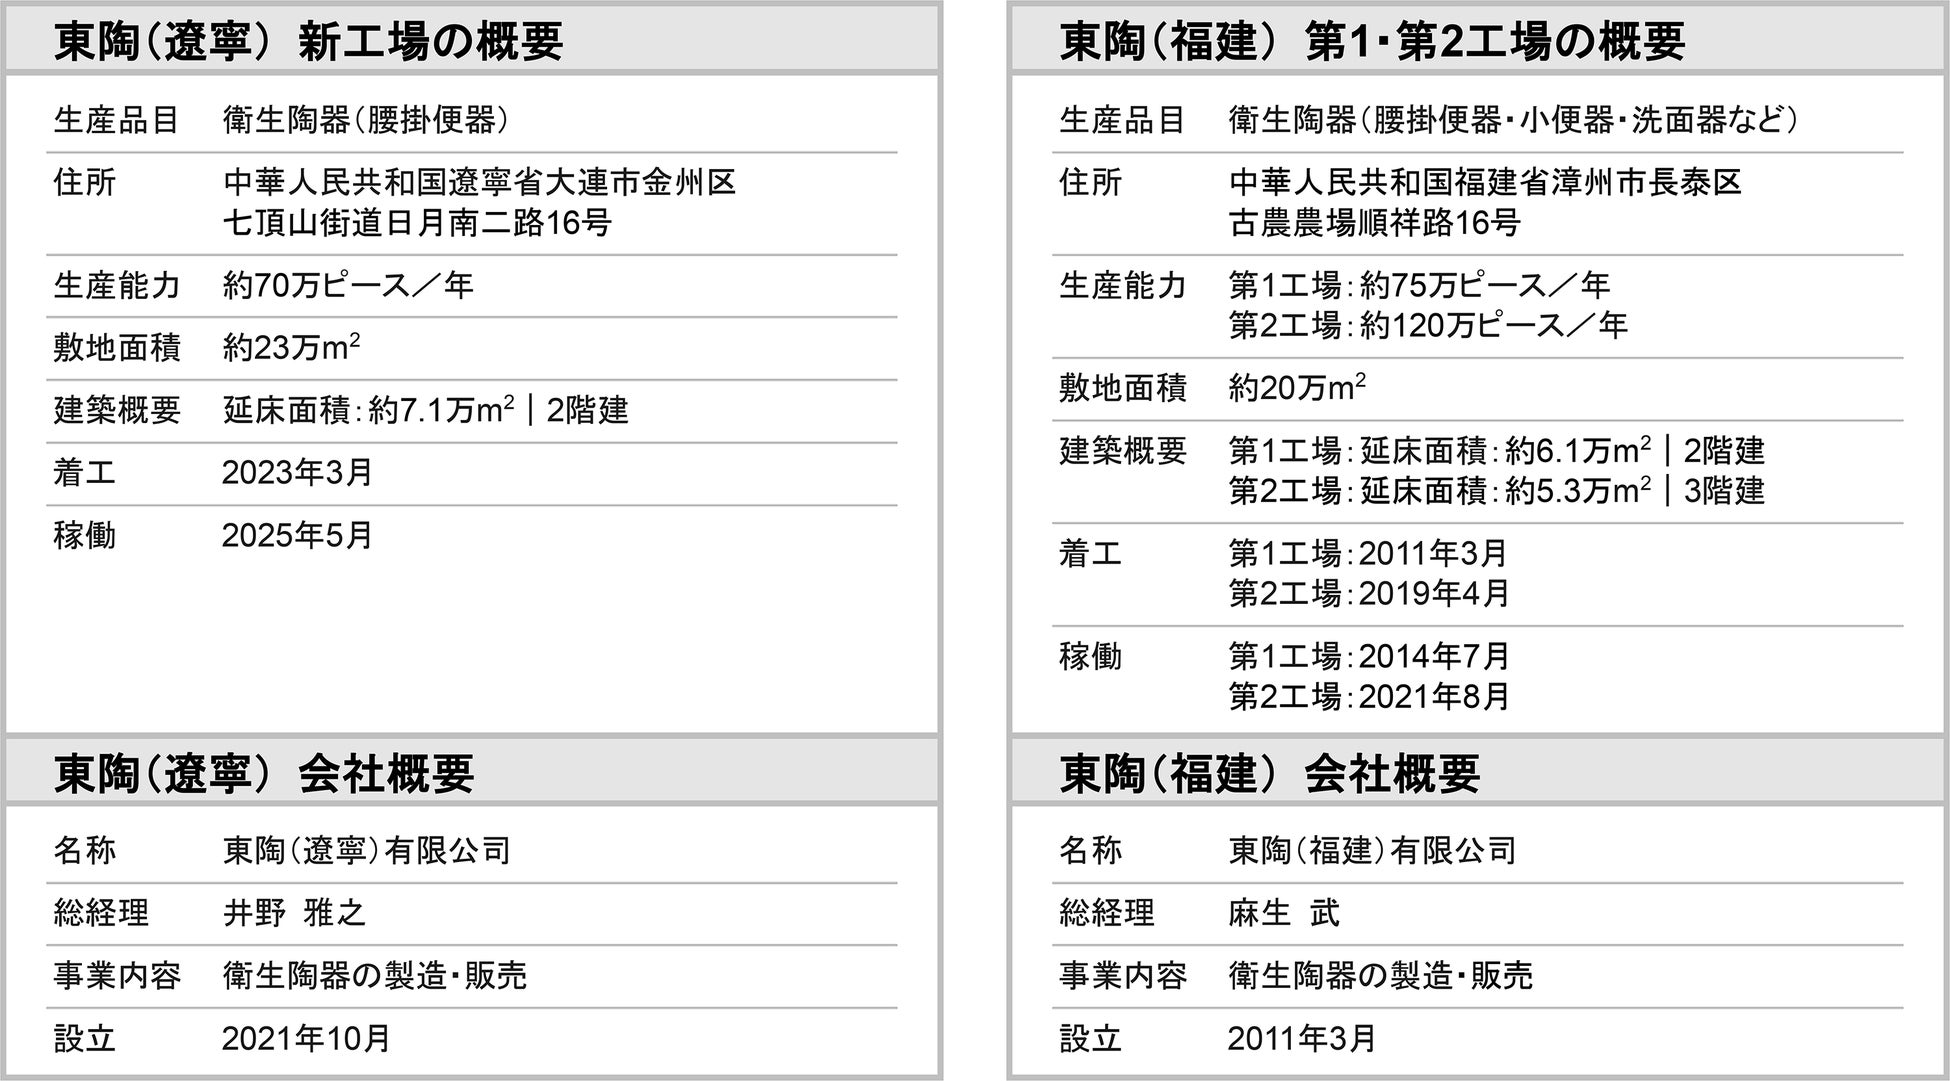
Task: Click 東陶(遼寧)有限公司 company name
Action: (x=366, y=851)
